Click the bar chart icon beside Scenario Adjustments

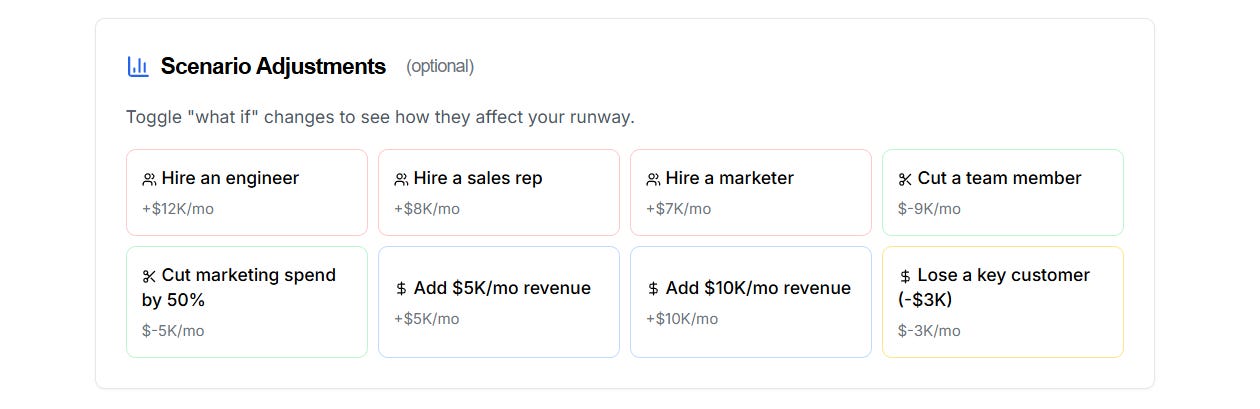coord(138,66)
